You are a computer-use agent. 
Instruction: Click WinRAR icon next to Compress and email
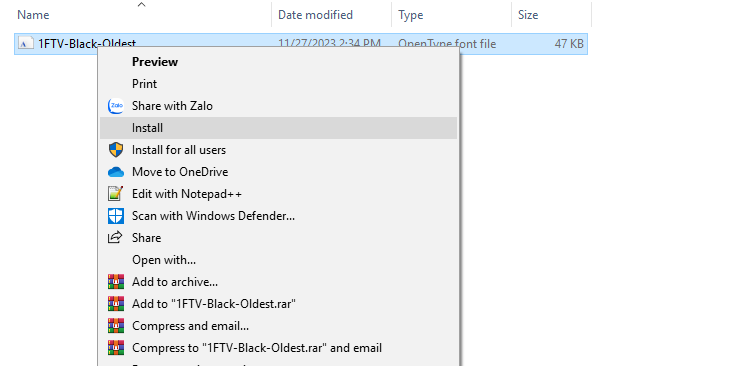[x=116, y=326]
